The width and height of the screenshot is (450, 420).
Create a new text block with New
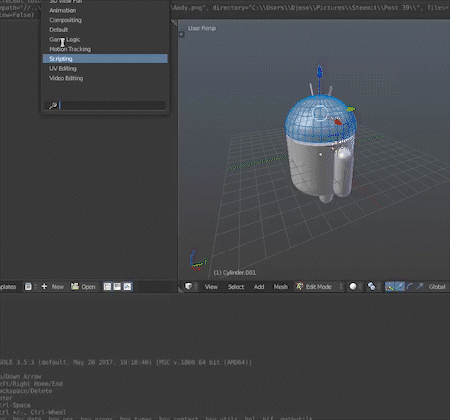click(53, 287)
